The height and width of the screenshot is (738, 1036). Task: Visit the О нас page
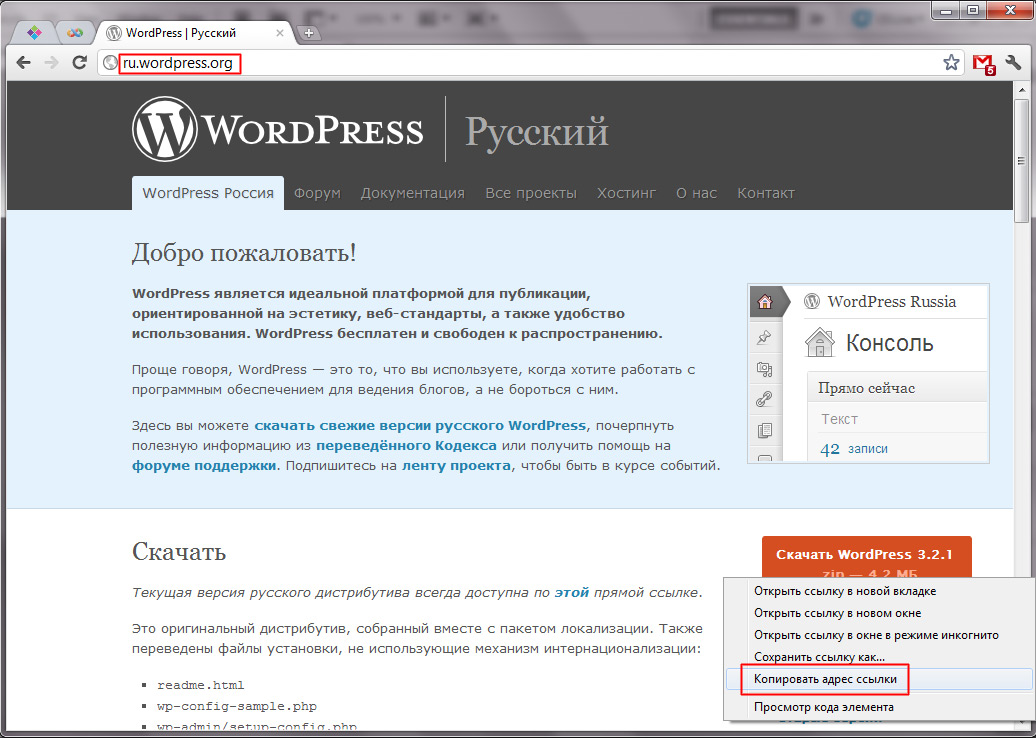click(x=696, y=194)
